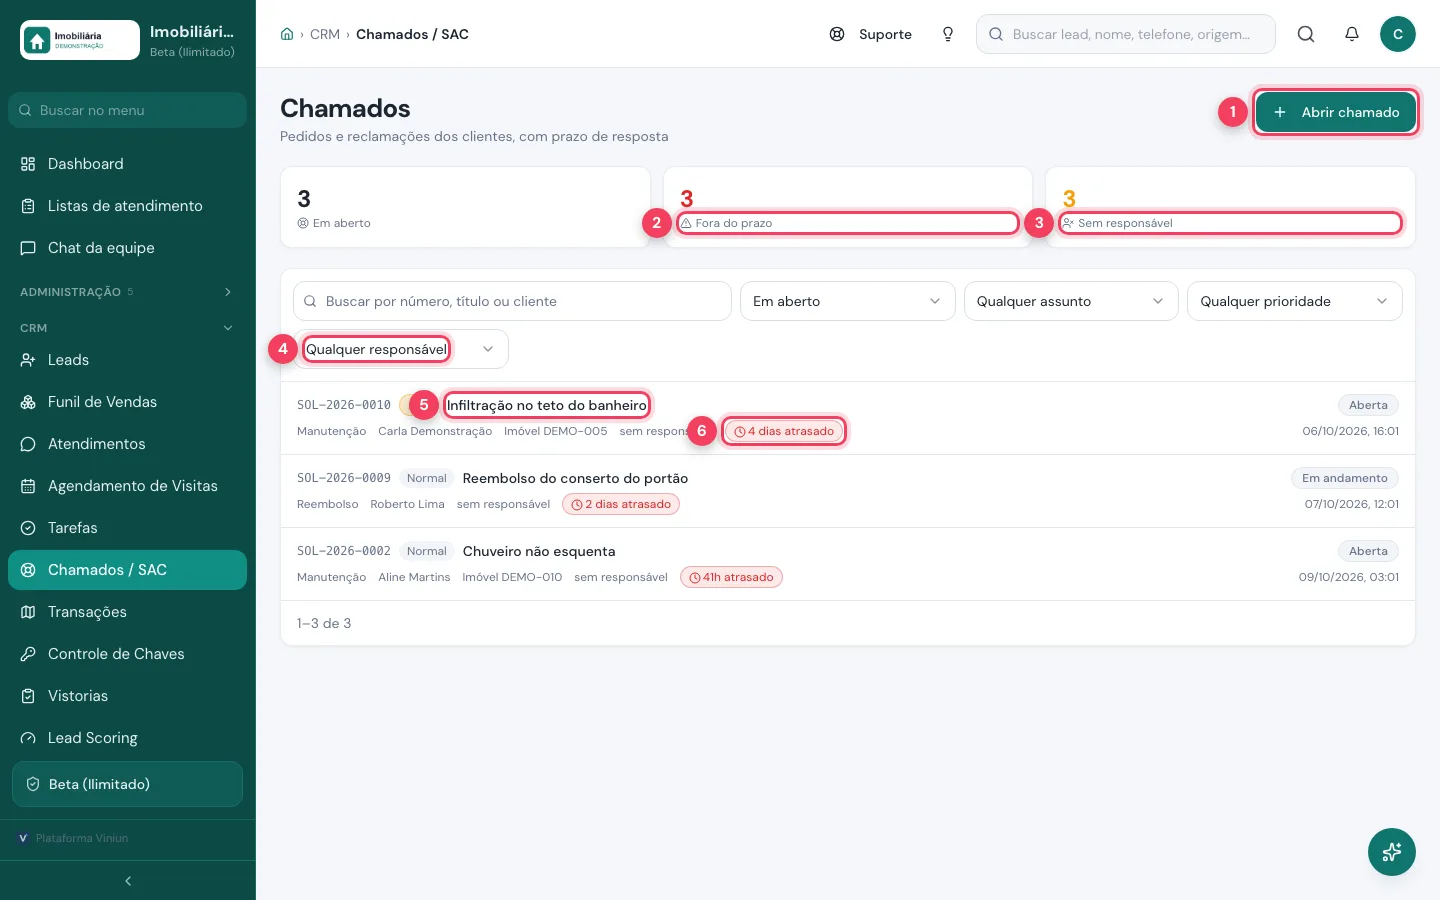Screen dimensions: 1440x900
Task: Filter by the 'Fora do prazo' stat card
Action: [848, 207]
